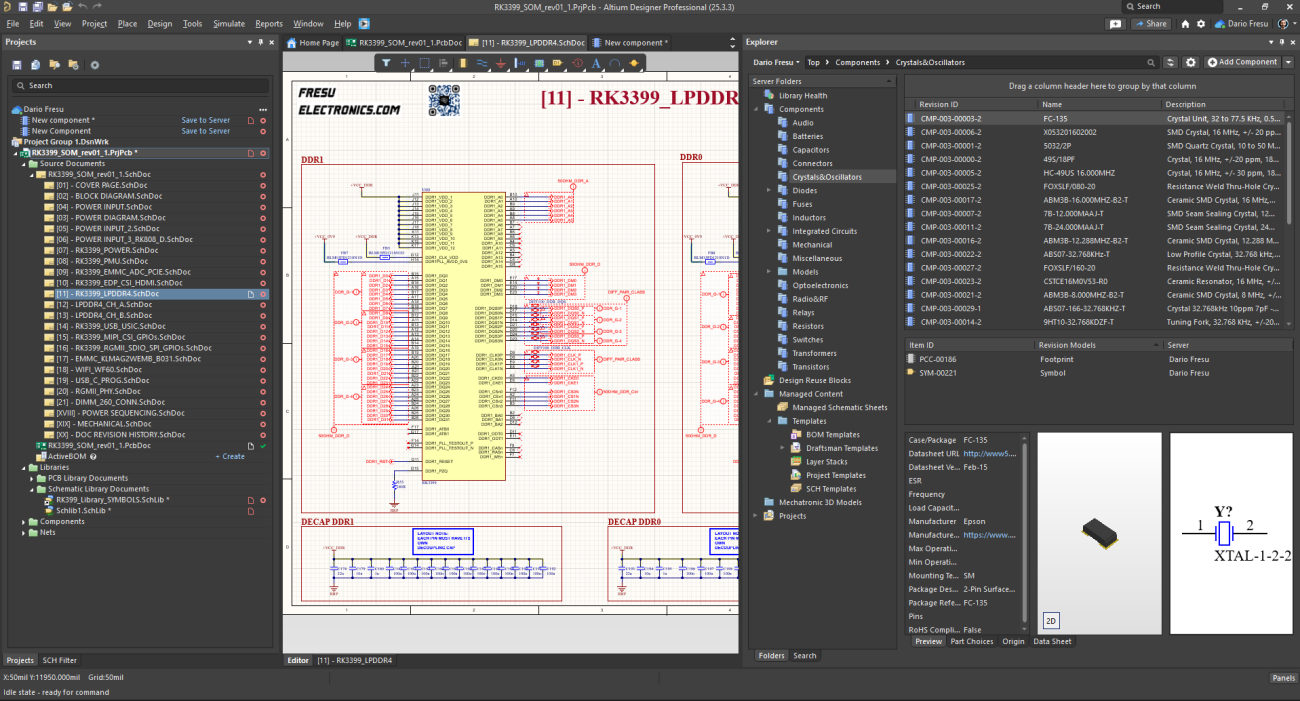Switch to RK3399_SOM_rev01_1.PcbDoc tab
The image size is (1300, 701).
(x=404, y=43)
